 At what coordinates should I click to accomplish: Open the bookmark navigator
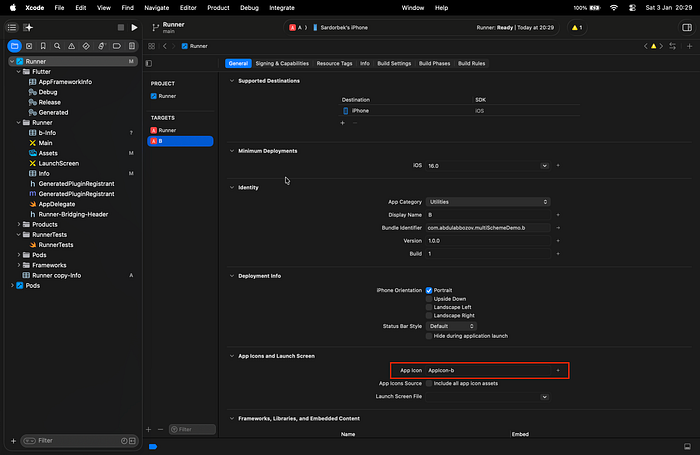pos(43,46)
